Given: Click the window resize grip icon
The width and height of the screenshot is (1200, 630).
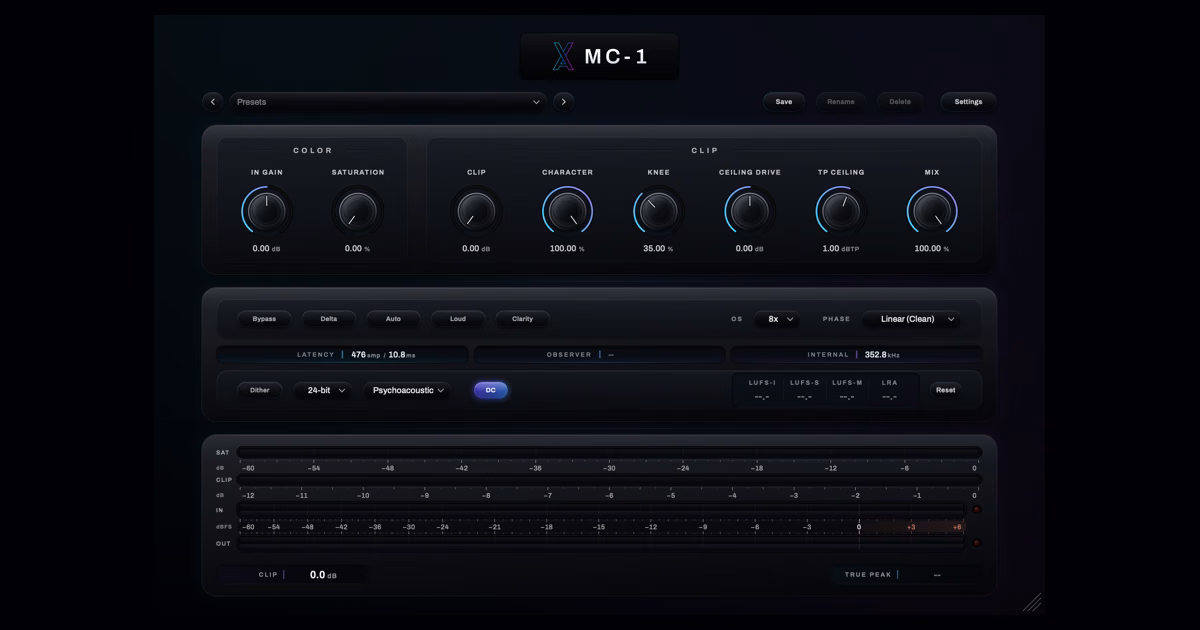Looking at the screenshot, I should point(1032,602).
